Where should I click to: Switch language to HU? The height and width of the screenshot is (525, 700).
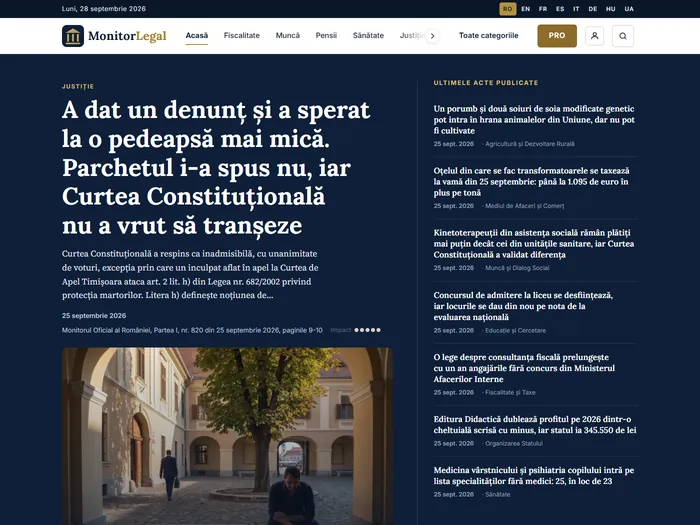611,9
